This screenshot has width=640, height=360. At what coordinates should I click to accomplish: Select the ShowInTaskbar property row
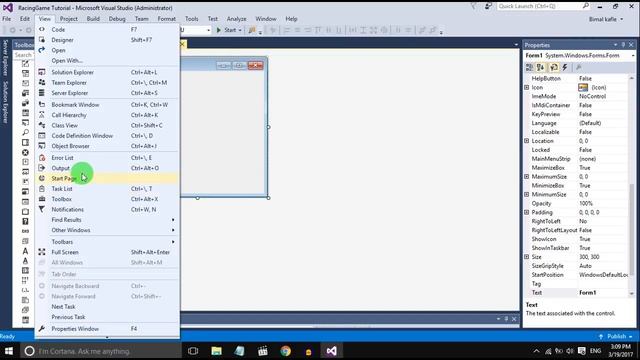pos(576,248)
